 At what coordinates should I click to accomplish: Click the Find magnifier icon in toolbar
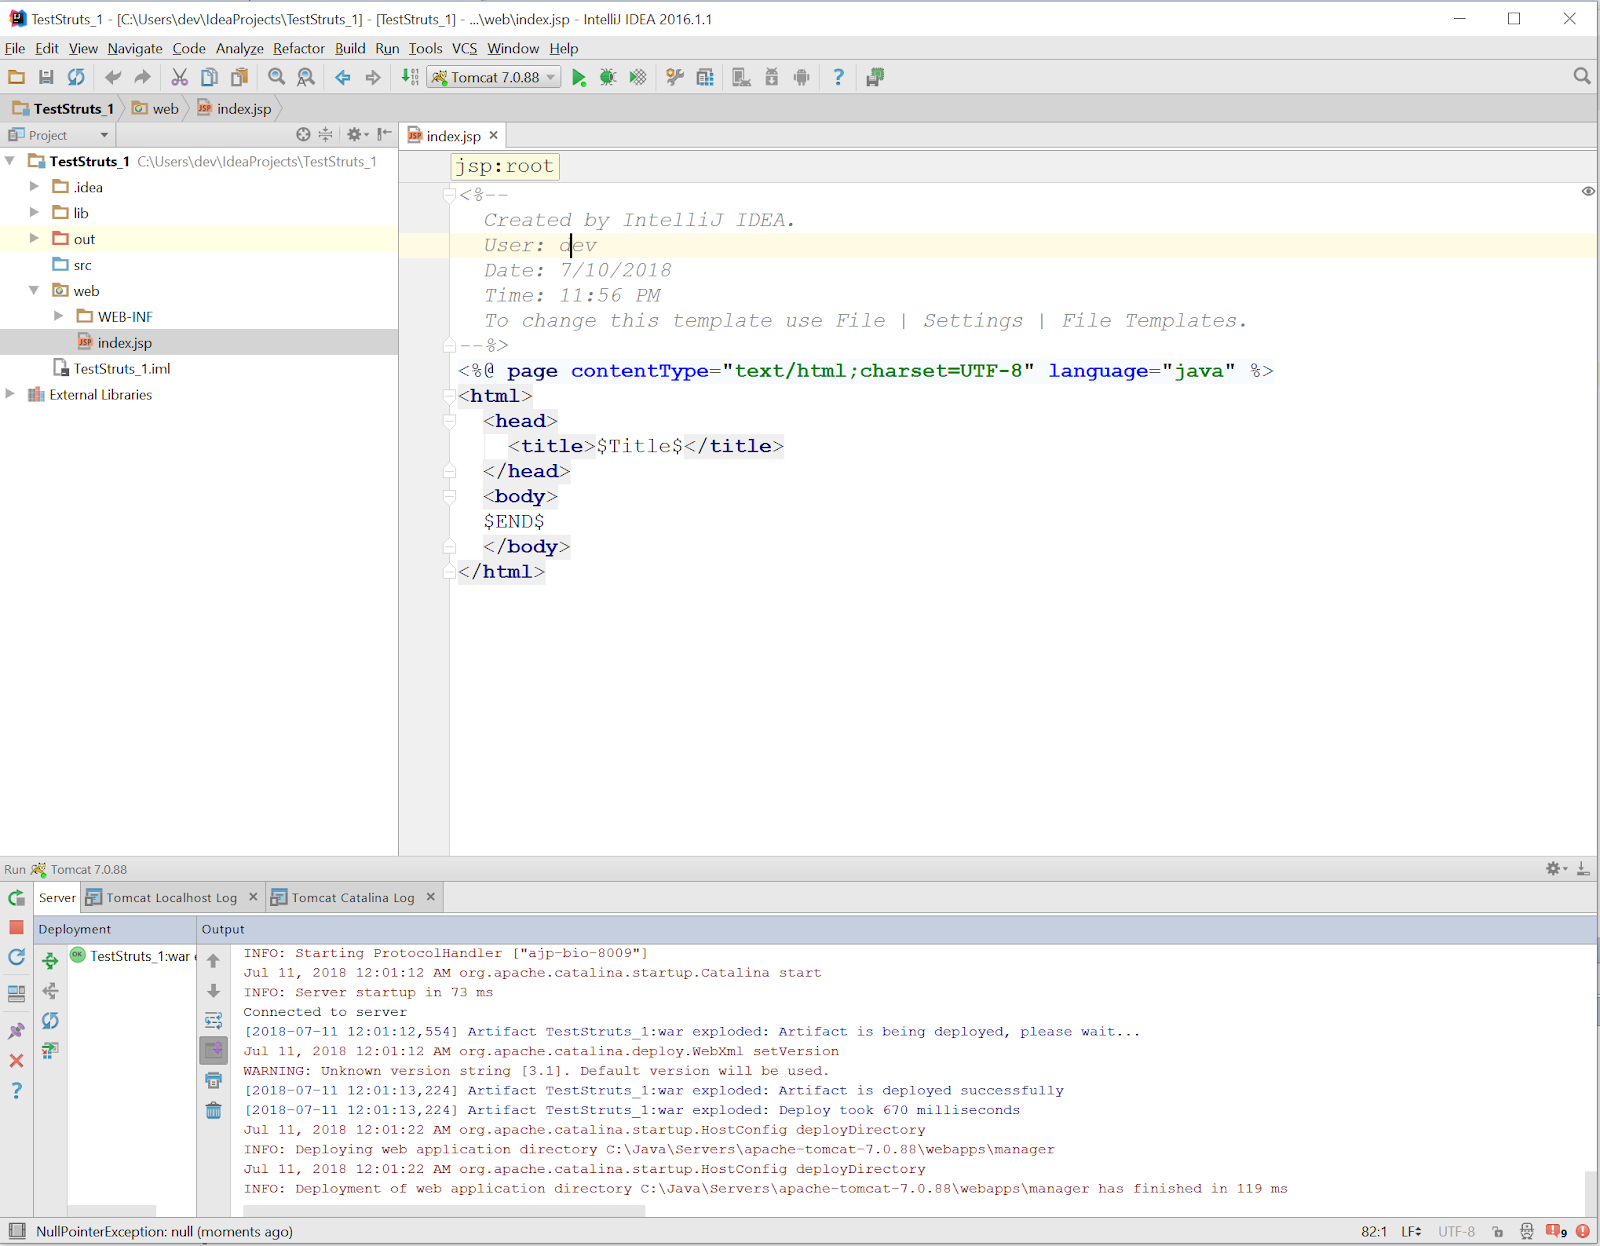click(x=277, y=78)
